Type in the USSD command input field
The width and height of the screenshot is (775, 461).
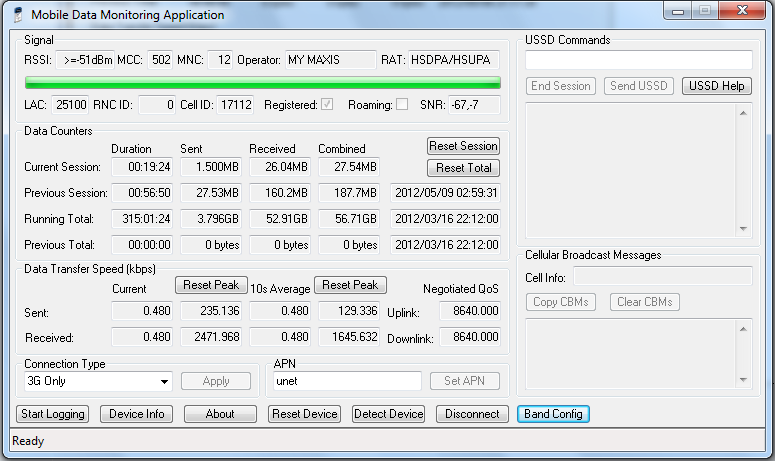(x=638, y=60)
